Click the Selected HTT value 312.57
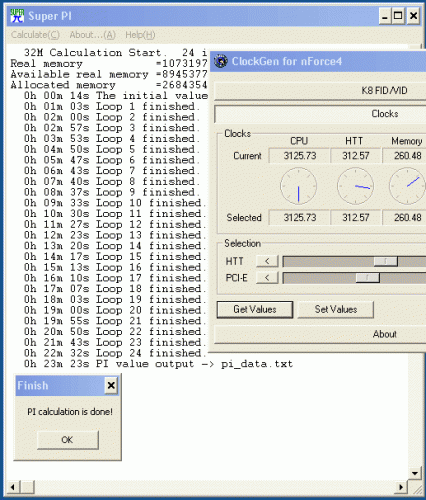The width and height of the screenshot is (426, 500). tap(356, 218)
